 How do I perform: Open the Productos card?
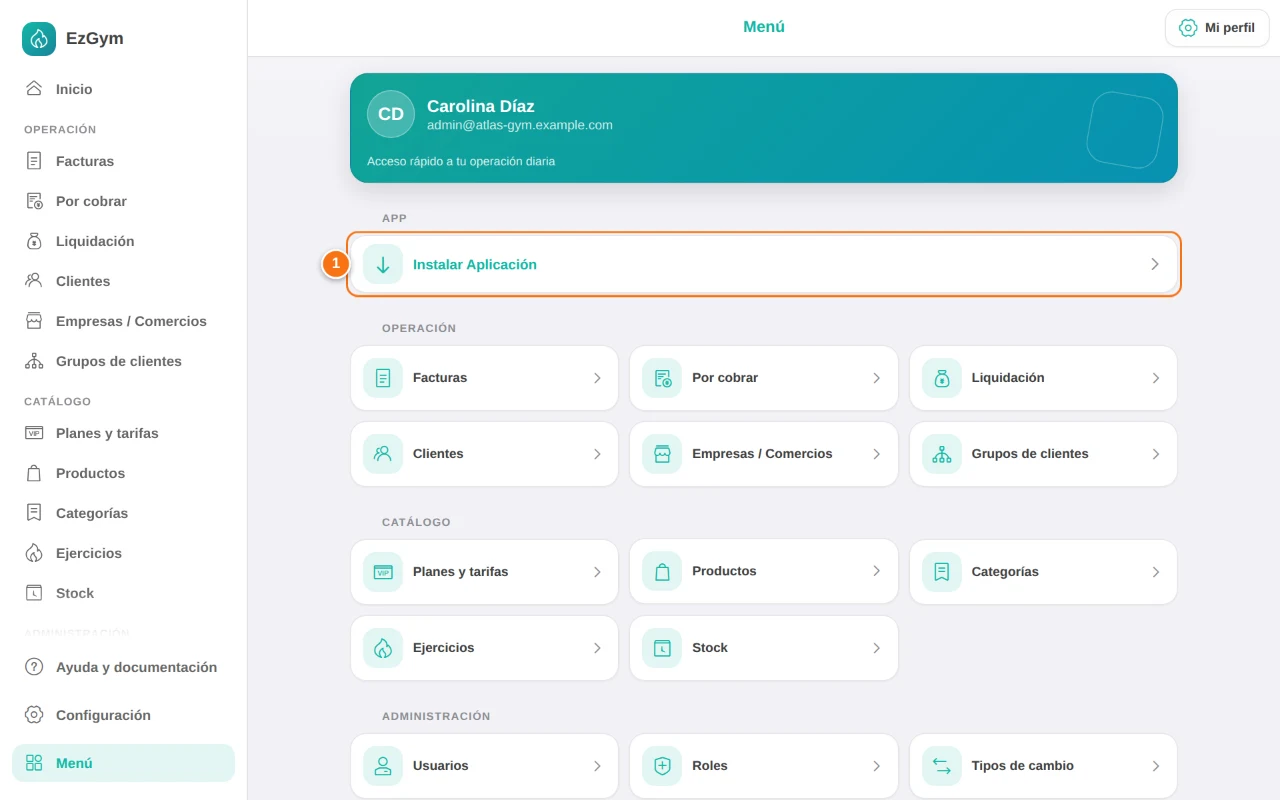coord(764,572)
